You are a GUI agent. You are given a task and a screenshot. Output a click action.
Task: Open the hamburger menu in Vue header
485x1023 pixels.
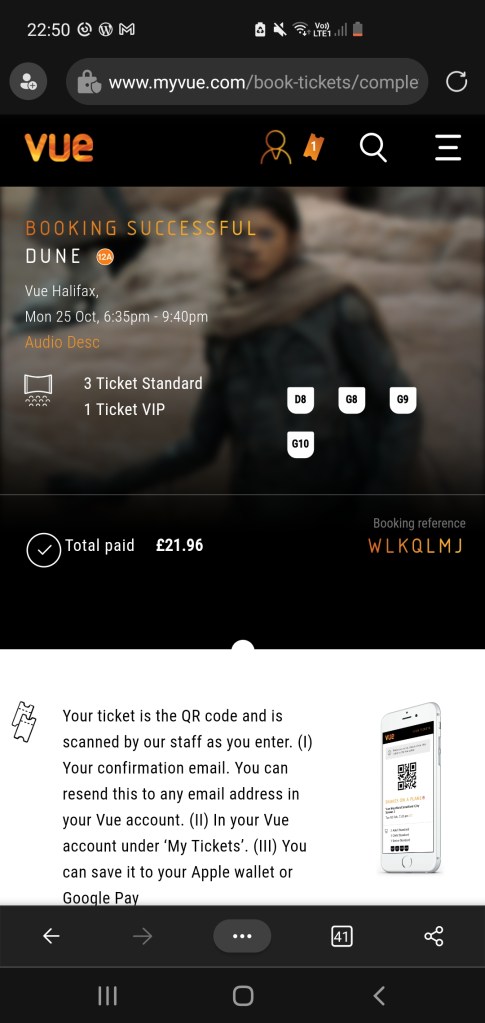[448, 147]
